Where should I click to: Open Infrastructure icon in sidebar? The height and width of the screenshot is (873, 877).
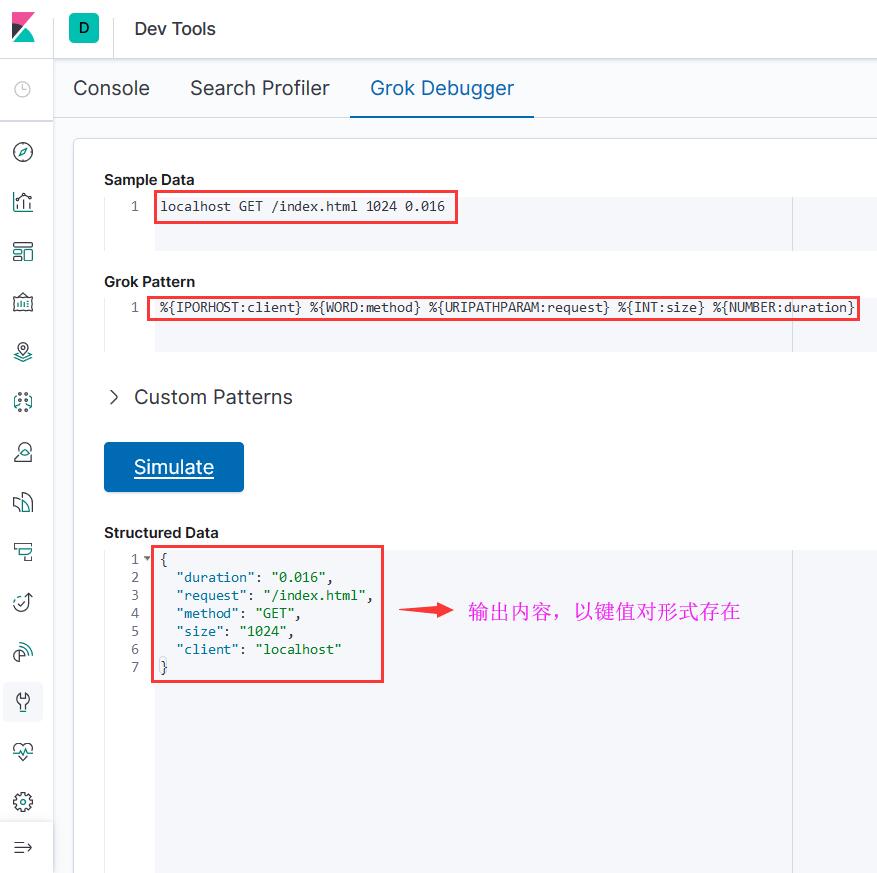(x=23, y=452)
